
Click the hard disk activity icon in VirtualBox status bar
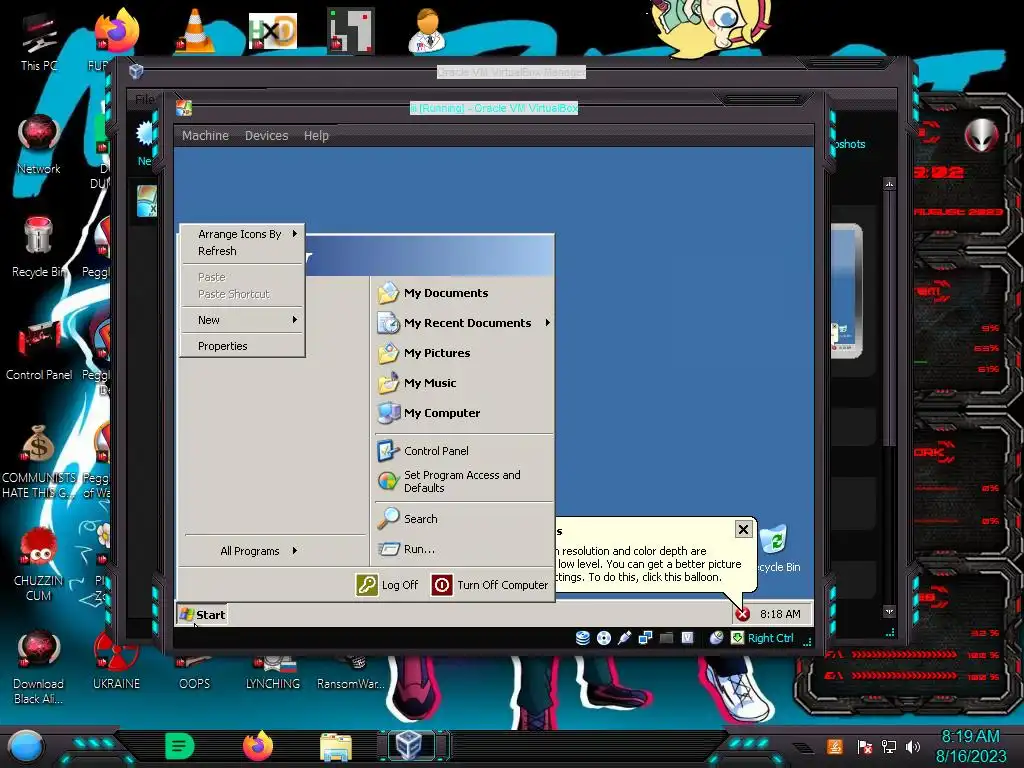[583, 638]
